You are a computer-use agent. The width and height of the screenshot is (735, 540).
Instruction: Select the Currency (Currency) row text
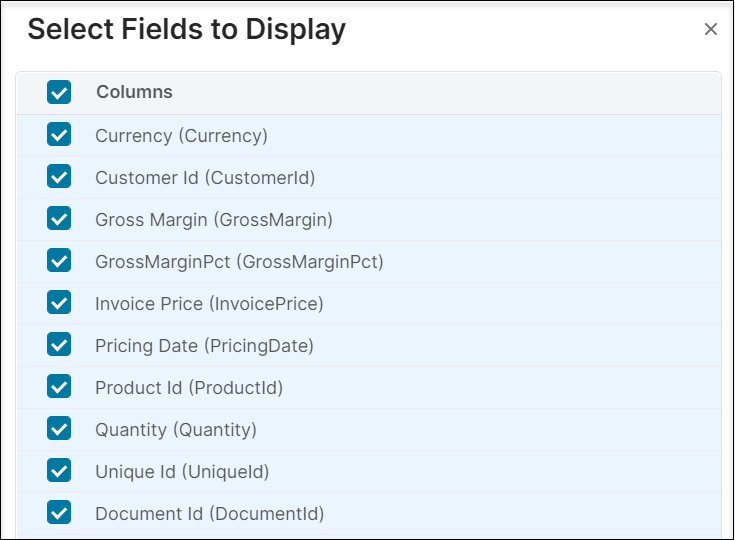[x=181, y=135]
